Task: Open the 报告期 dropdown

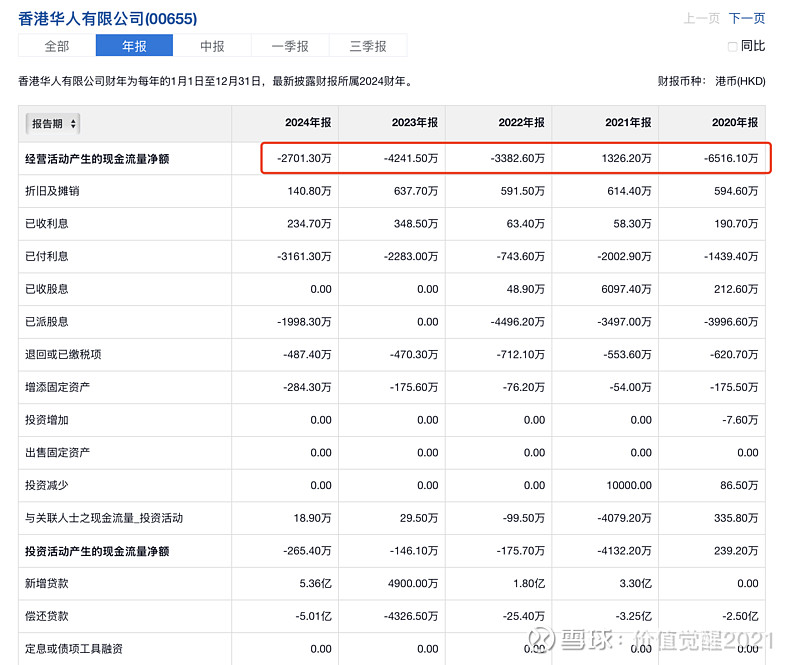Action: 53,124
